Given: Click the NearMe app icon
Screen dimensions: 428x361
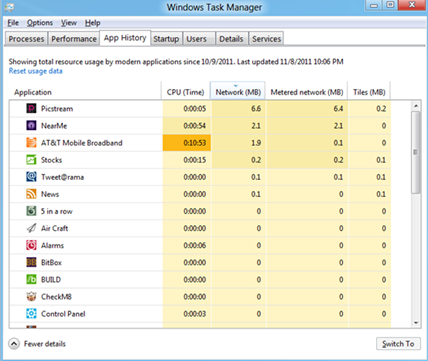Looking at the screenshot, I should coord(31,125).
